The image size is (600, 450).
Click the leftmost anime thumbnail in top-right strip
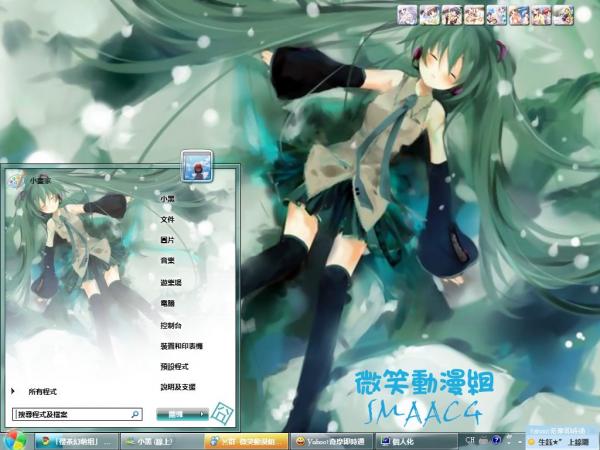click(x=407, y=15)
